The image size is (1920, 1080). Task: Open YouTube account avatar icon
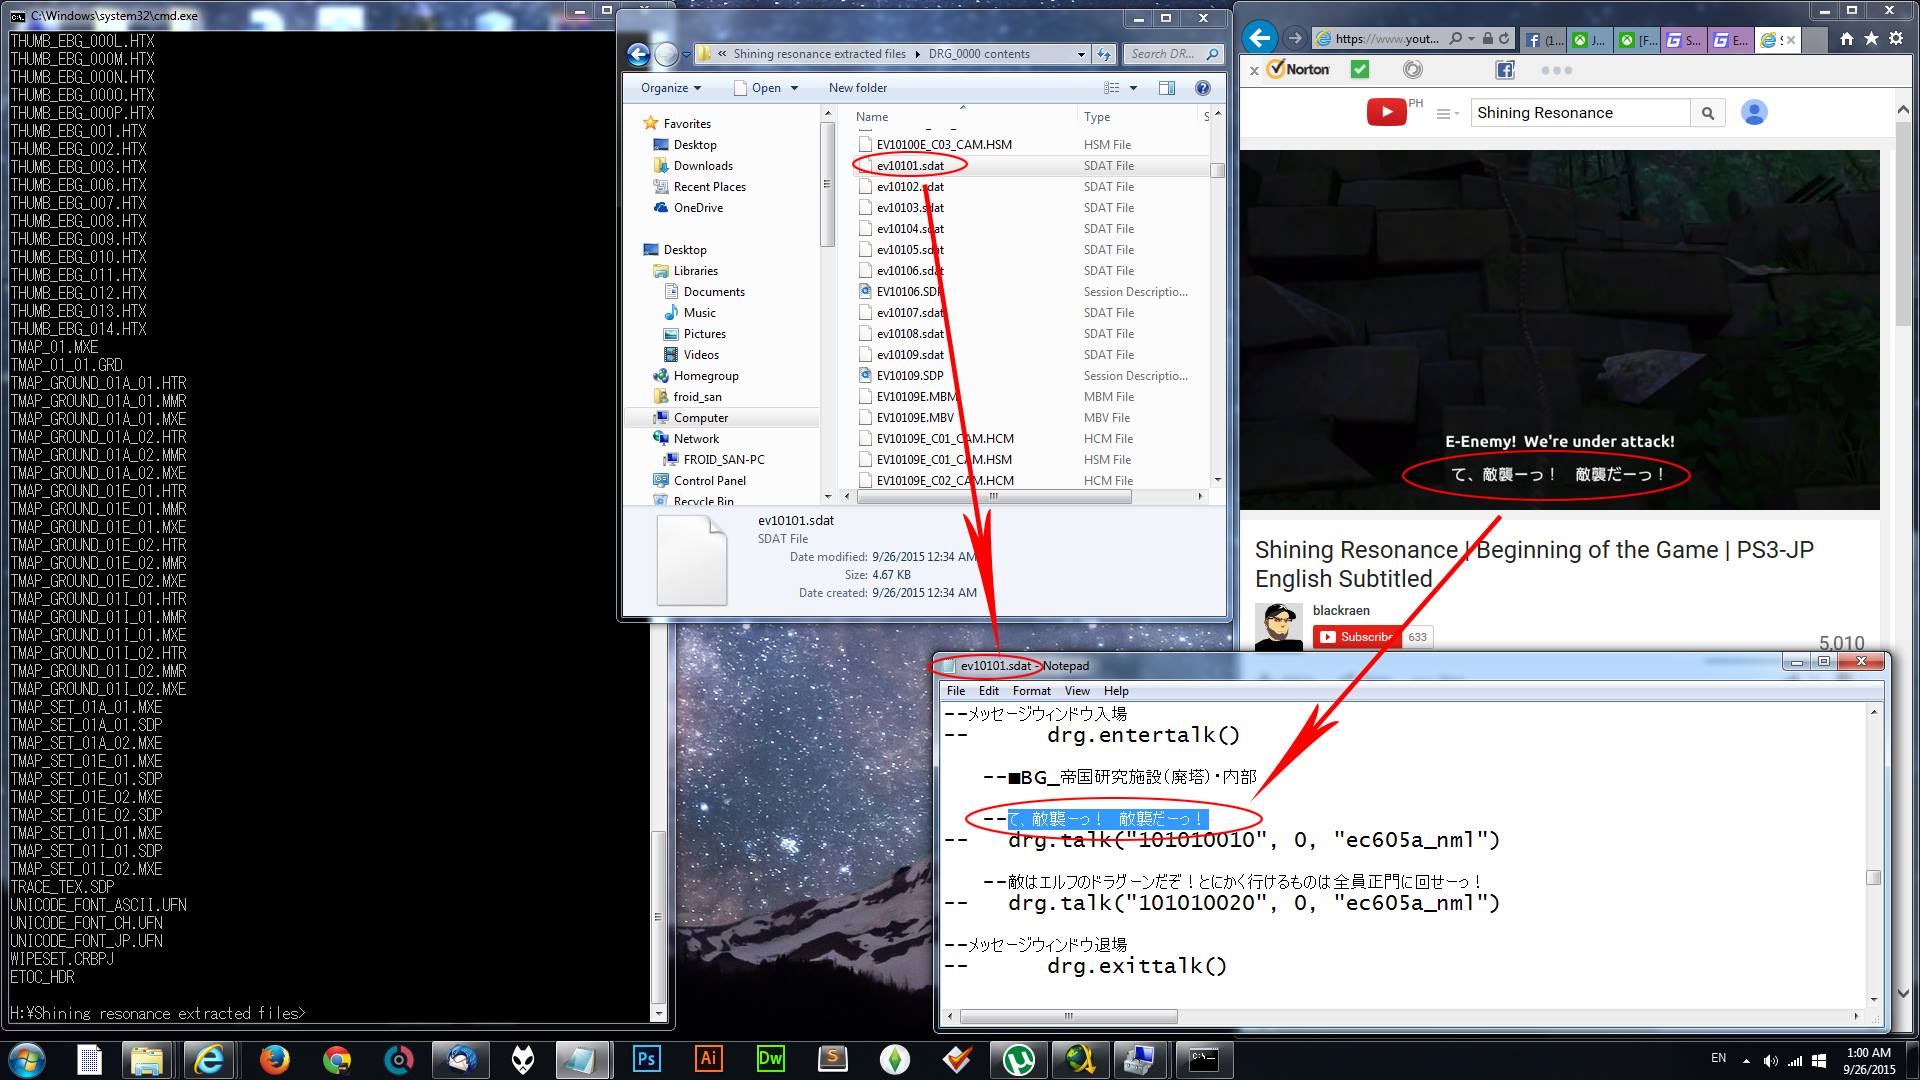1754,112
